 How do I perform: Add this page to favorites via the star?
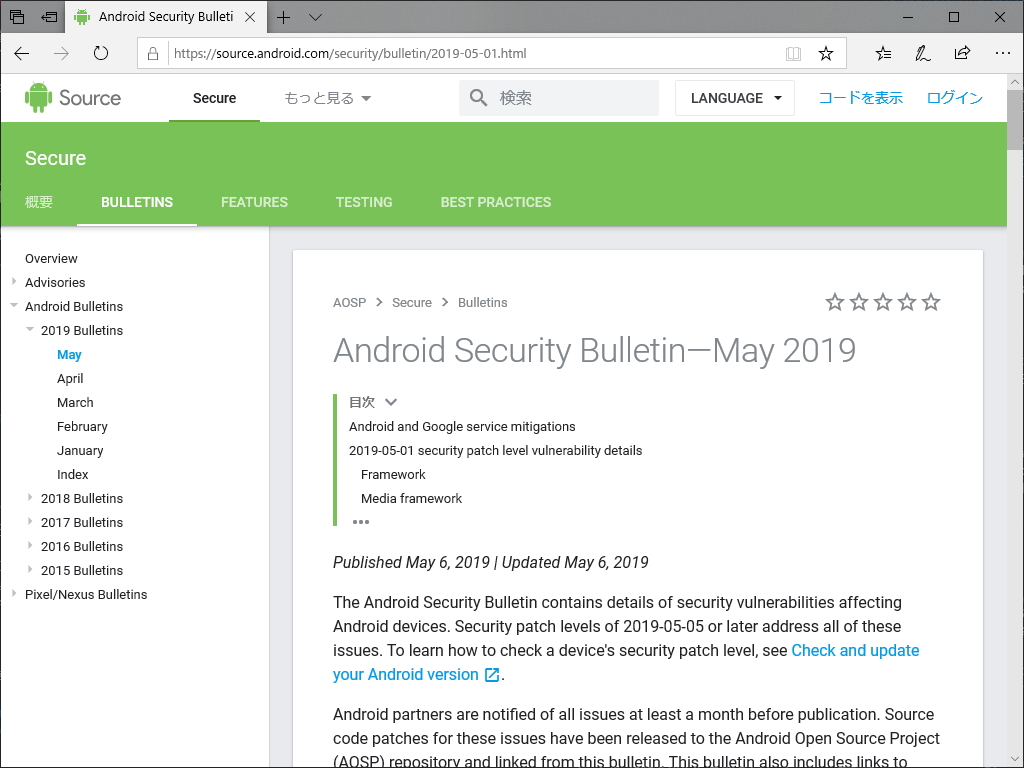[826, 54]
